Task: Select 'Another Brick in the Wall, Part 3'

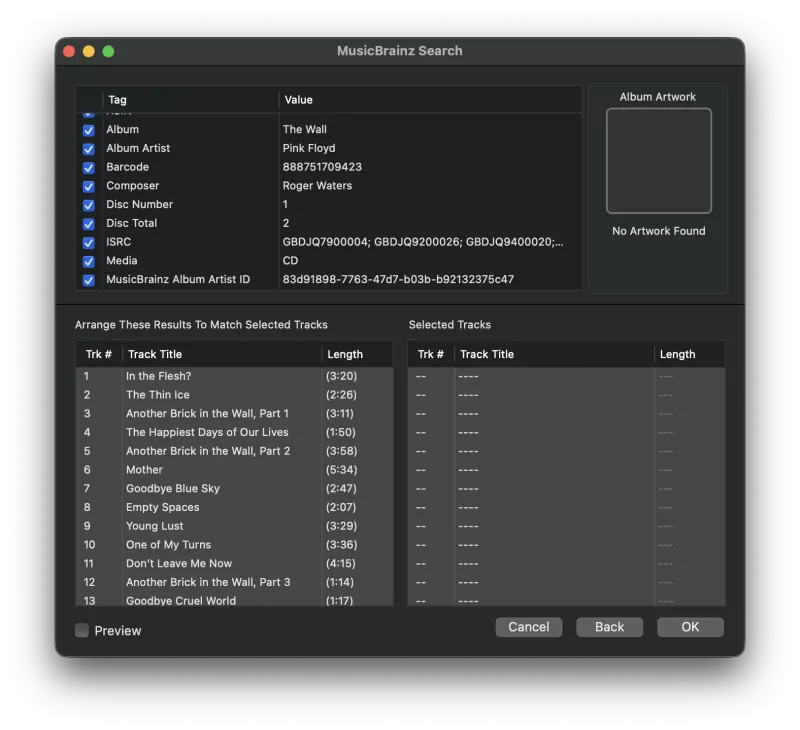Action: tap(235, 582)
